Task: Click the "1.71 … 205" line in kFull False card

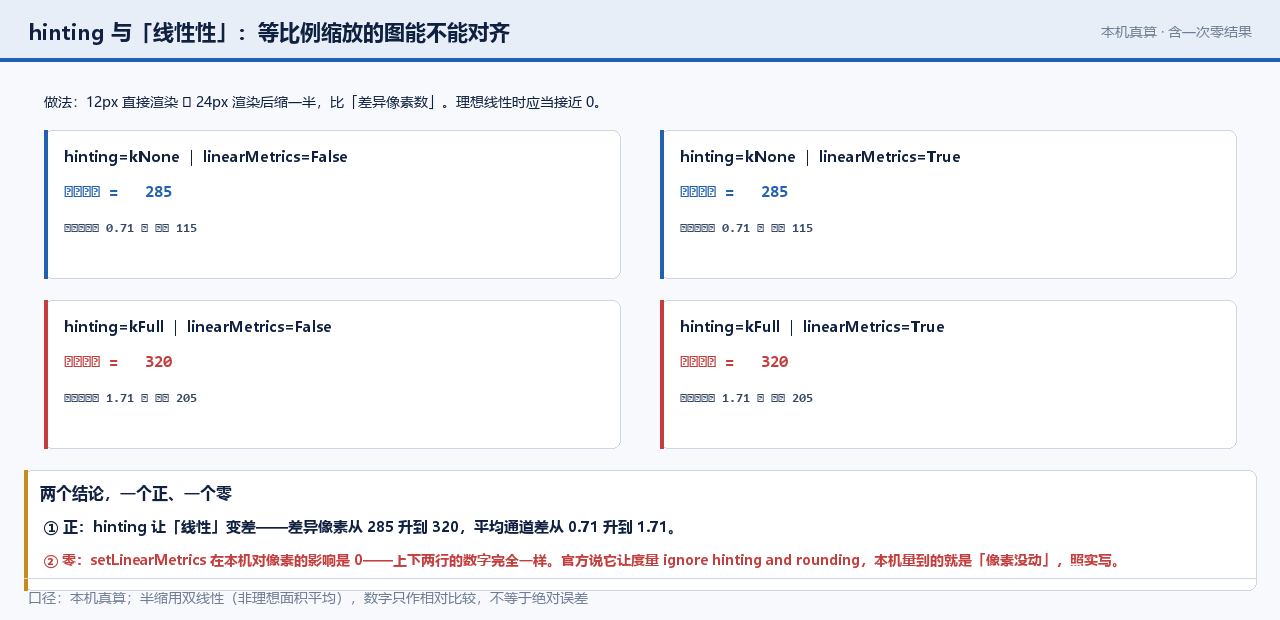Action: (130, 398)
